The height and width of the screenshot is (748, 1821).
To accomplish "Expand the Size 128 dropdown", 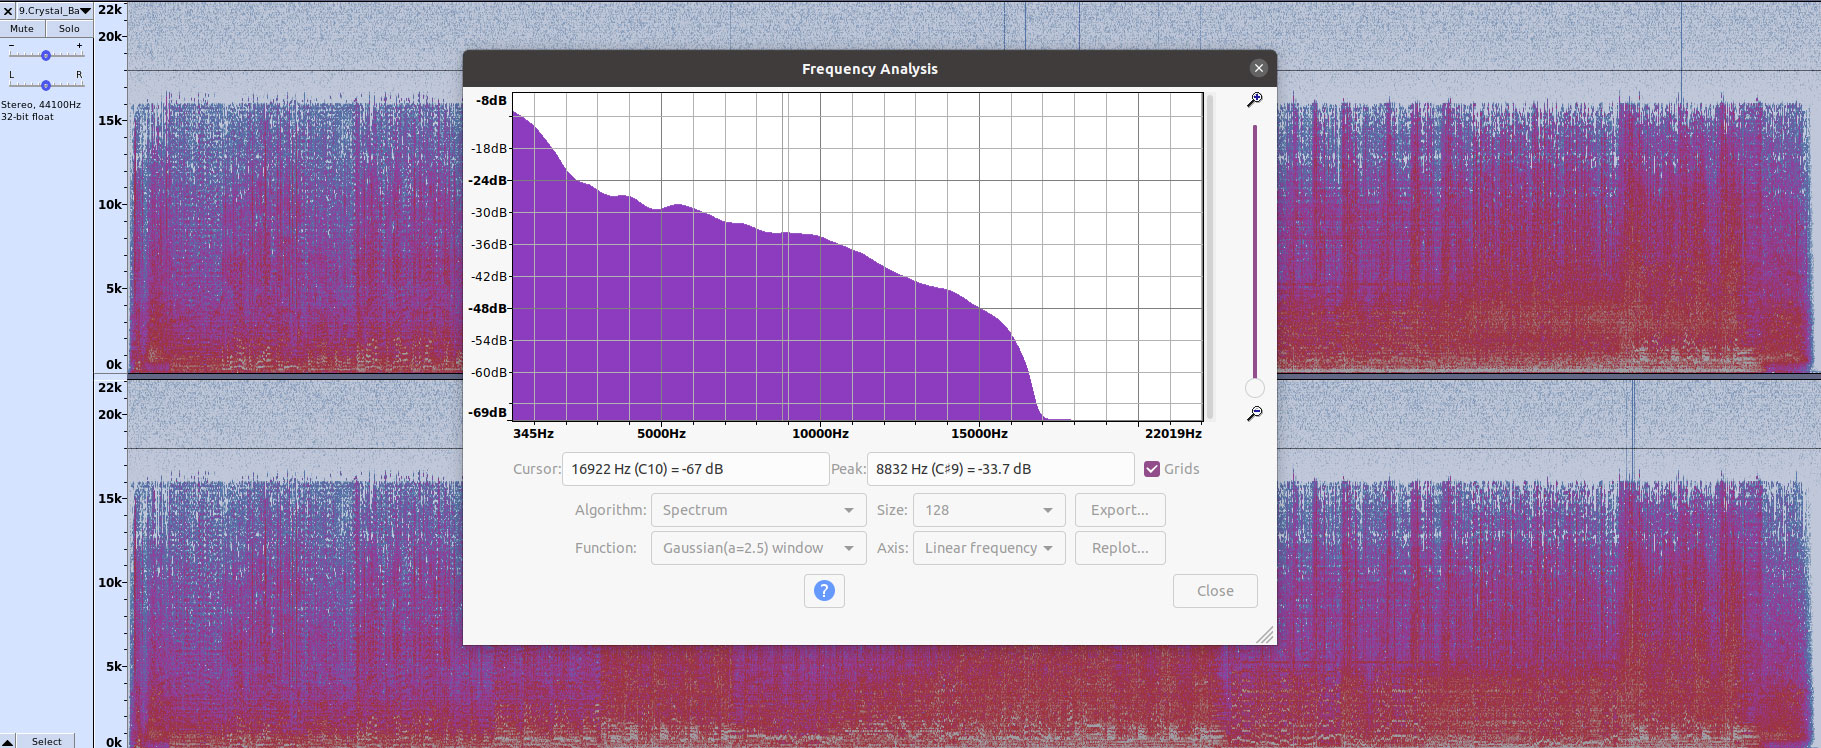I will click(x=988, y=510).
